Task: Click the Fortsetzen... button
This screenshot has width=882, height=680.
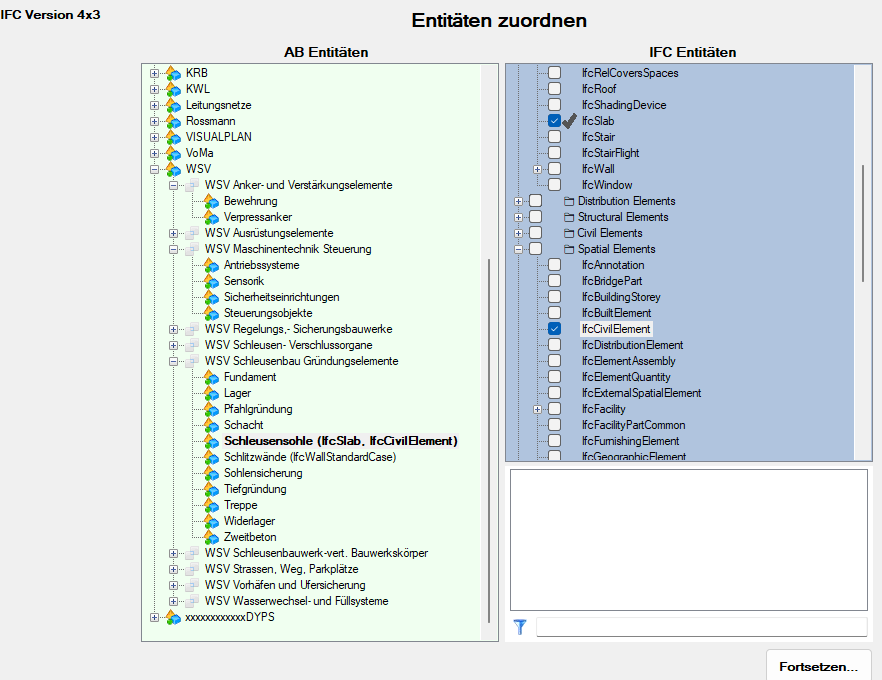Action: point(818,667)
